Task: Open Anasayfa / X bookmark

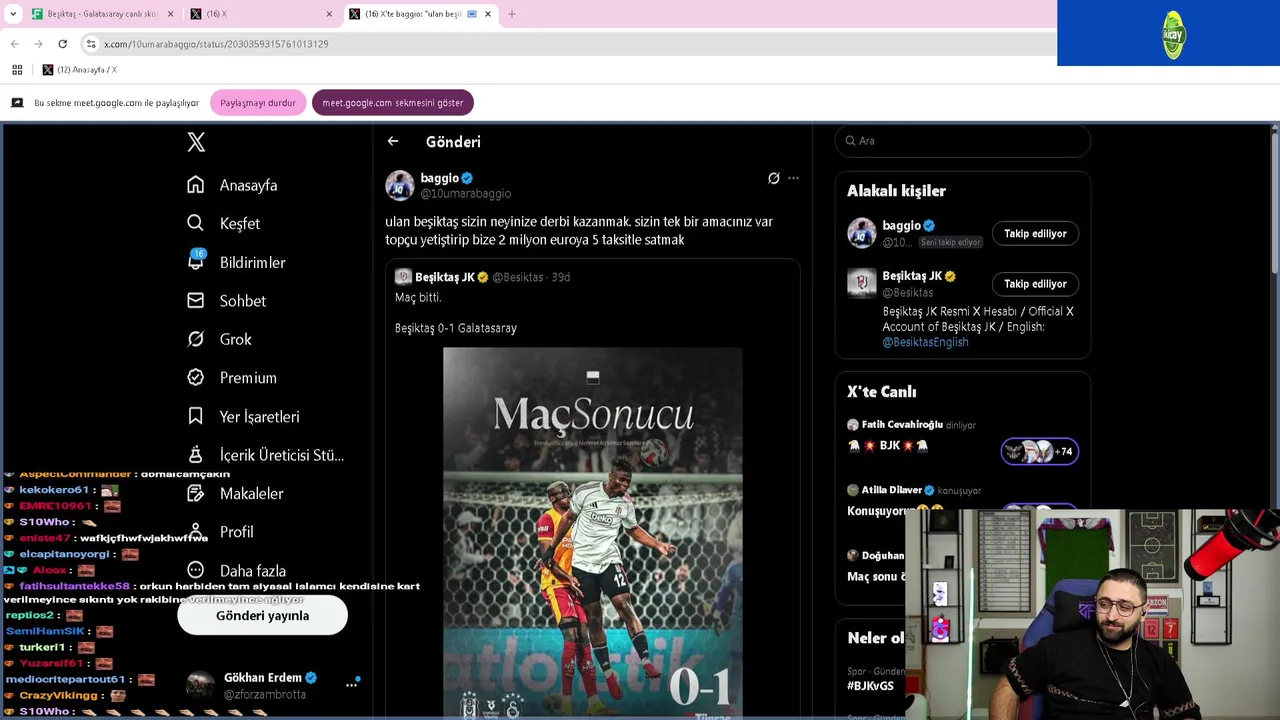Action: [79, 70]
